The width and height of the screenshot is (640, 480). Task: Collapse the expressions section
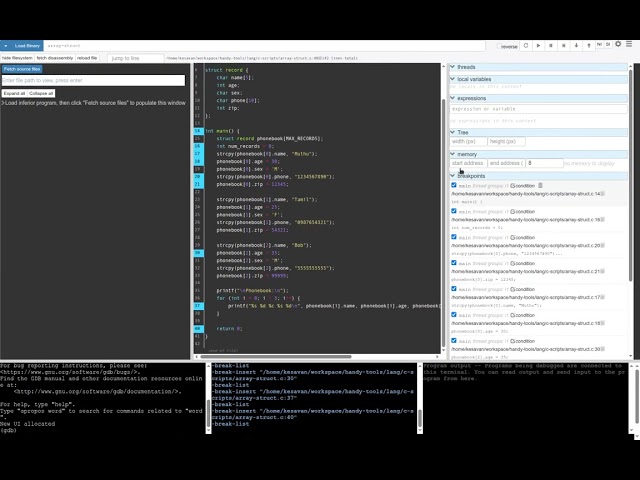(452, 98)
